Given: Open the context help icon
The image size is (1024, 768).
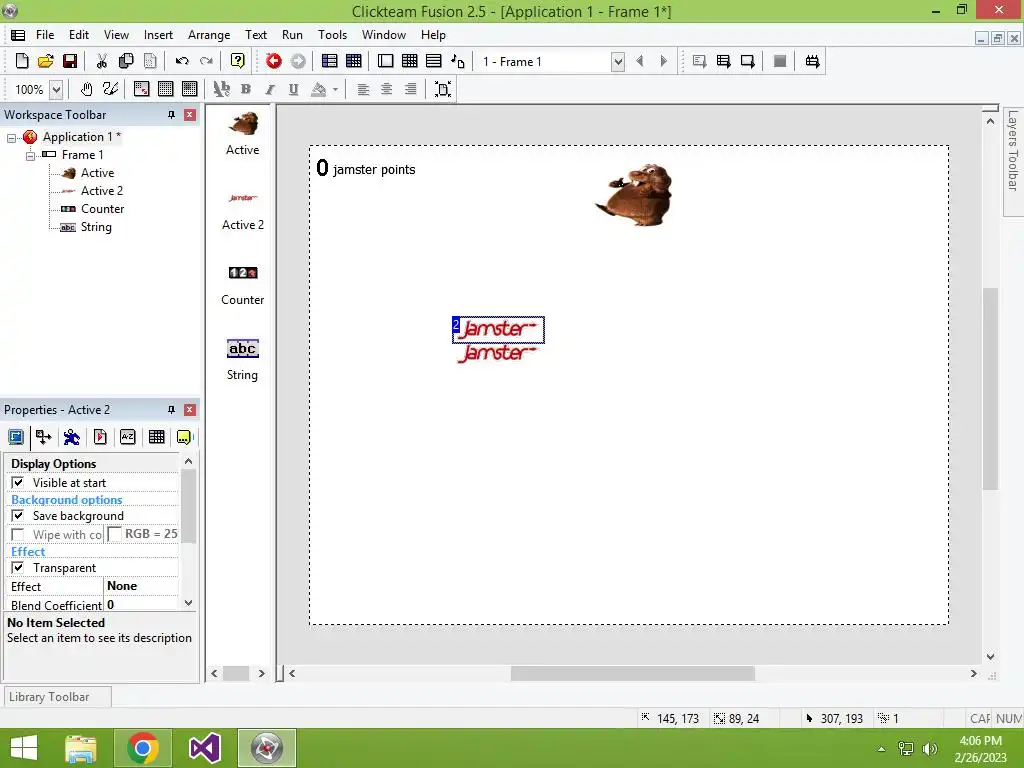Looking at the screenshot, I should pyautogui.click(x=238, y=61).
